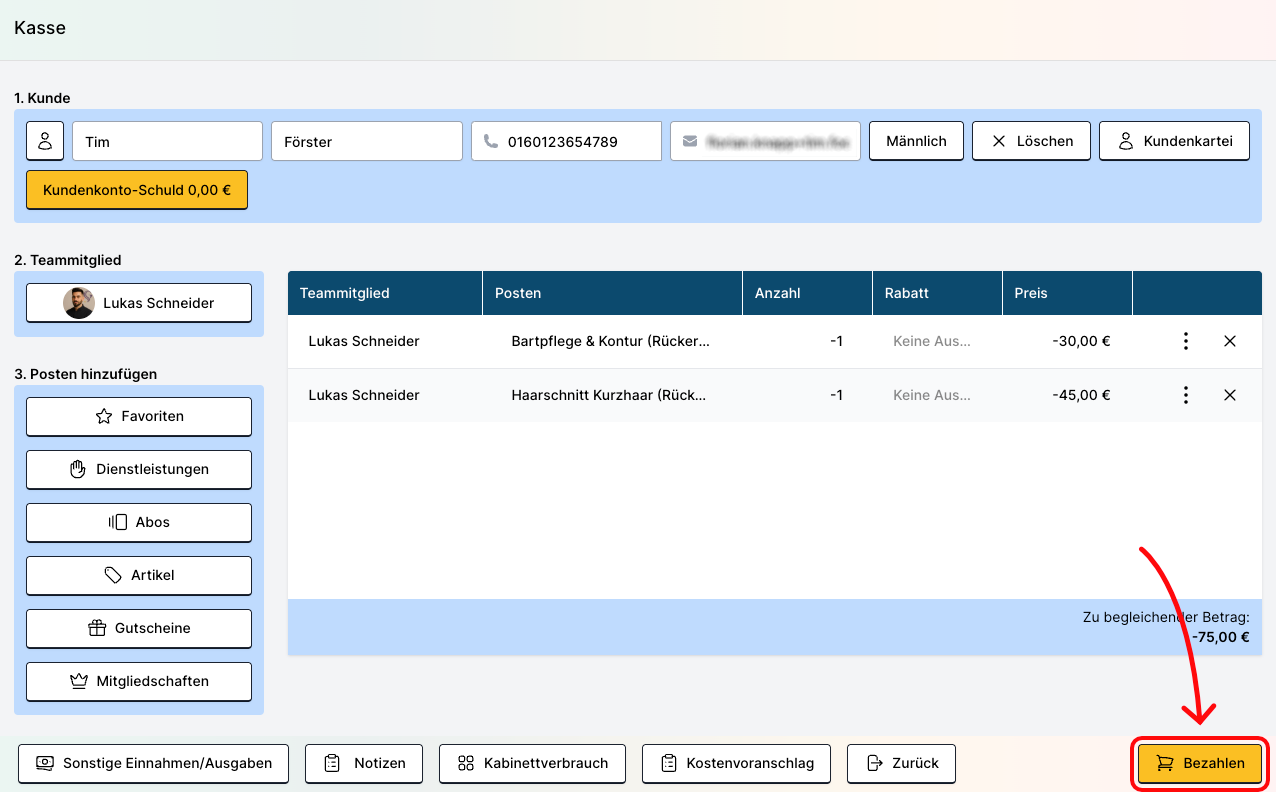The height and width of the screenshot is (792, 1276).
Task: Remove the Bartpflege & Kontur item with X
Action: point(1230,341)
